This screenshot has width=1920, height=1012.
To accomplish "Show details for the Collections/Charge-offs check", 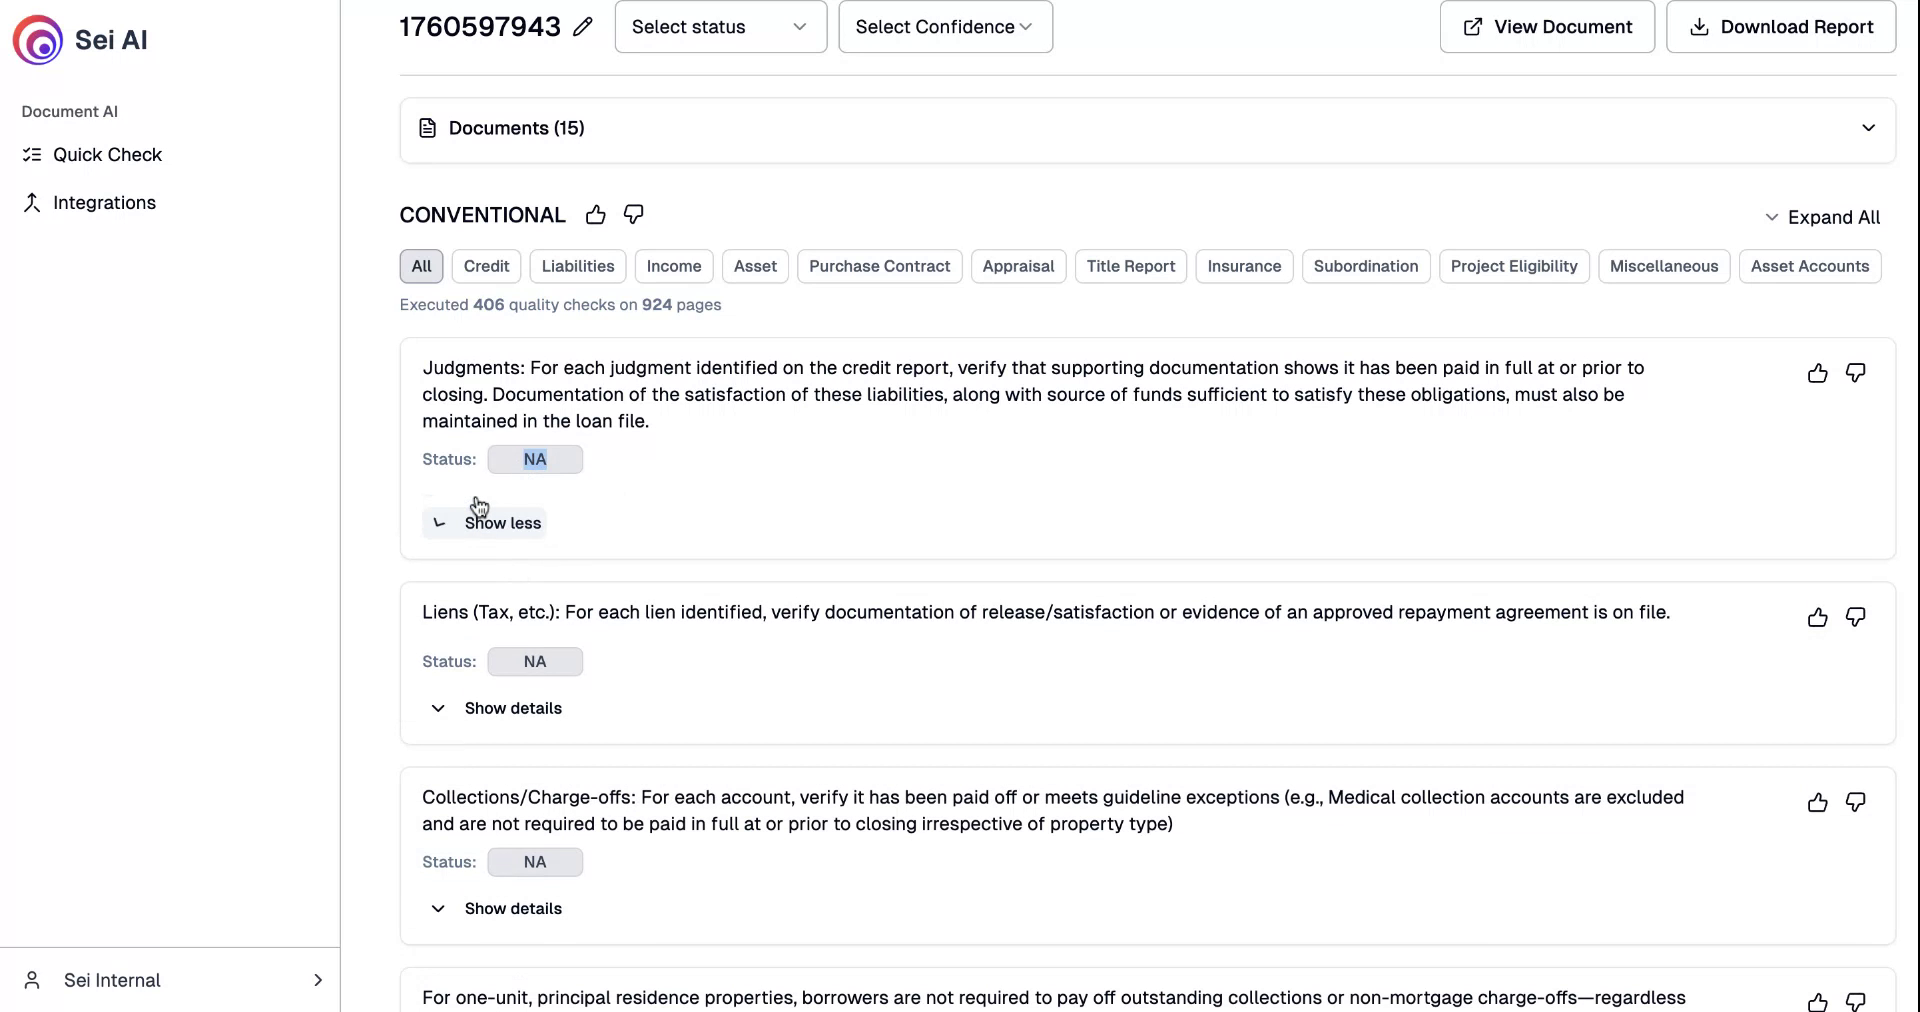I will coord(513,909).
